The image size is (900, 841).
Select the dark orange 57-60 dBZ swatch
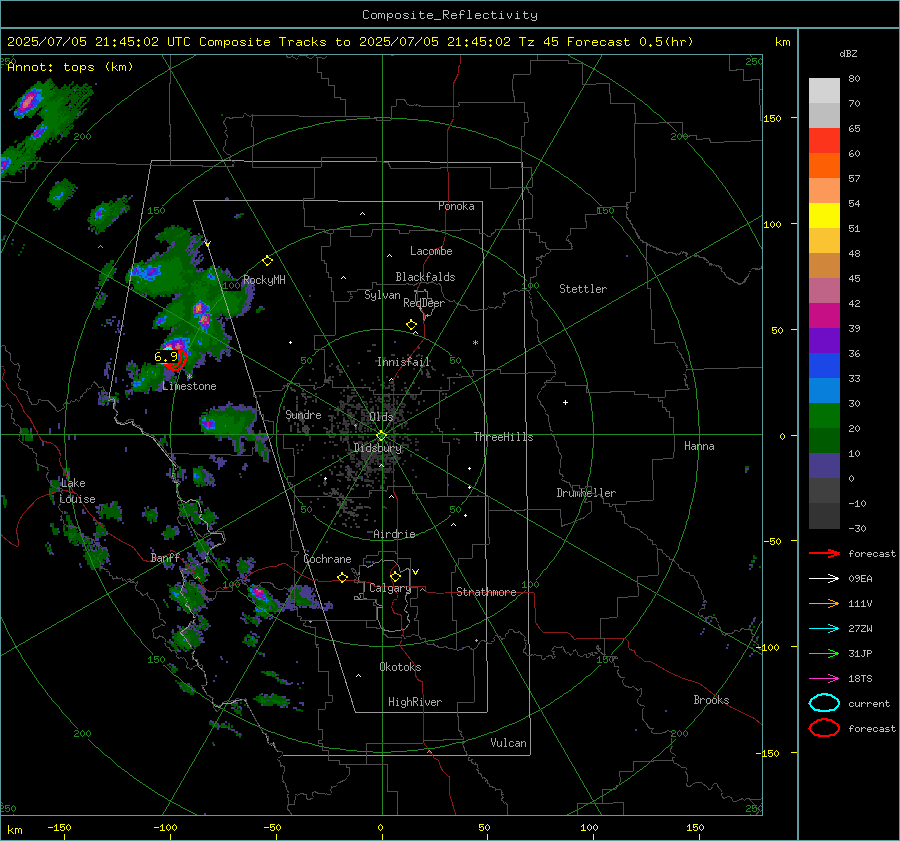(824, 165)
